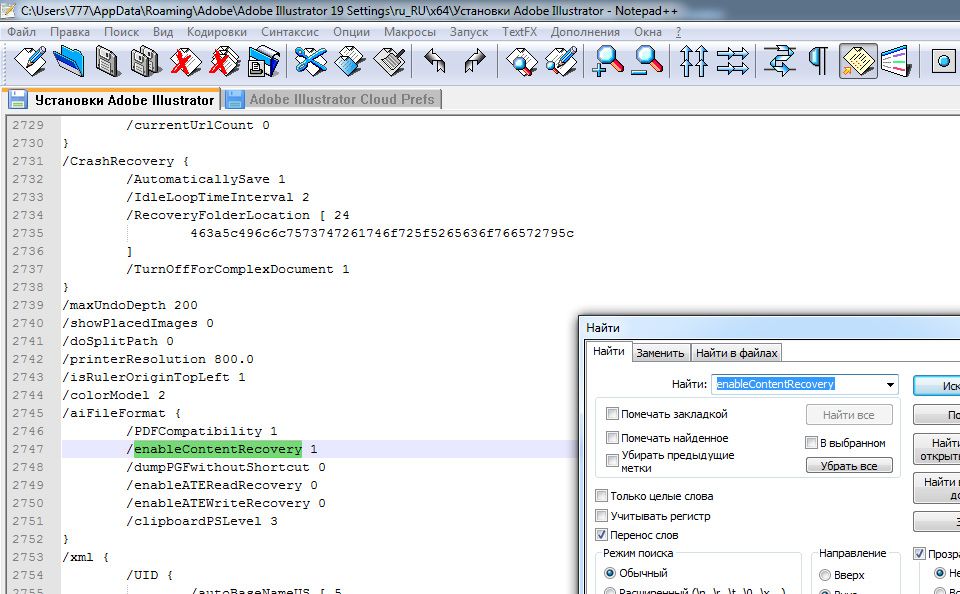
Task: Switch to the 'Заменить' tab in the Find dialog
Action: point(660,353)
